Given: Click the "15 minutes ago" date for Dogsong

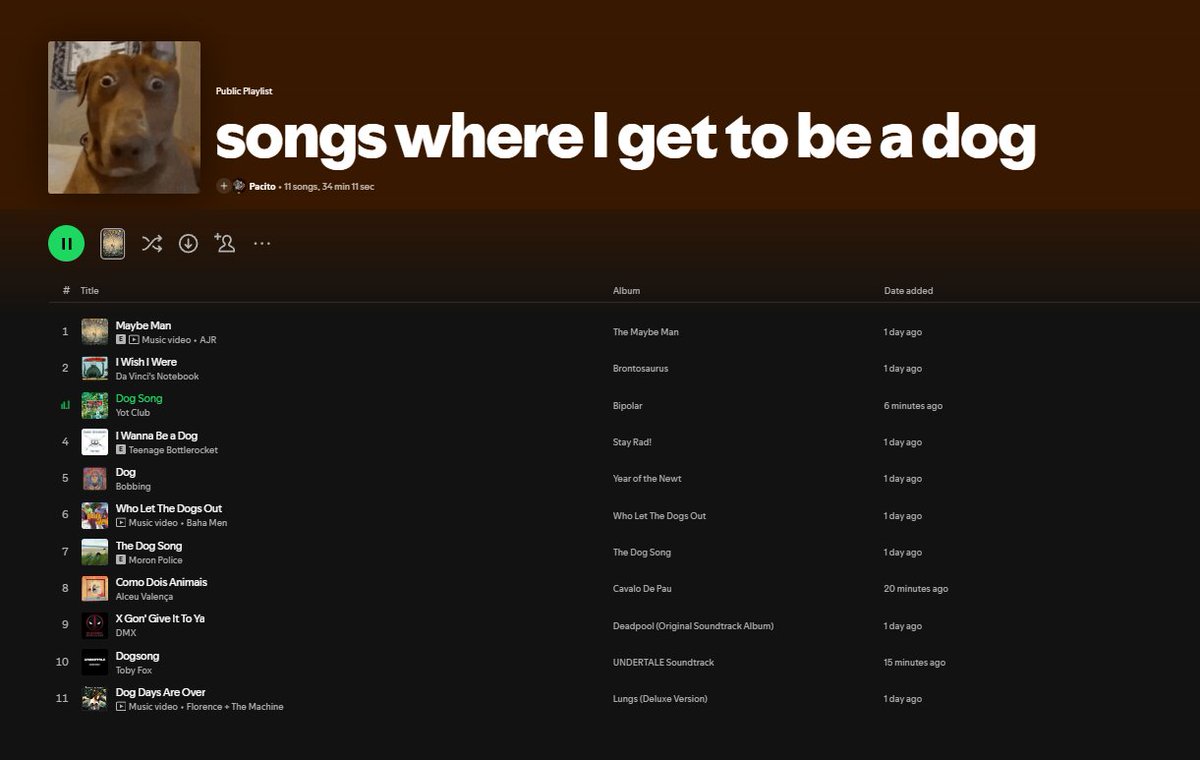Looking at the screenshot, I should 914,662.
